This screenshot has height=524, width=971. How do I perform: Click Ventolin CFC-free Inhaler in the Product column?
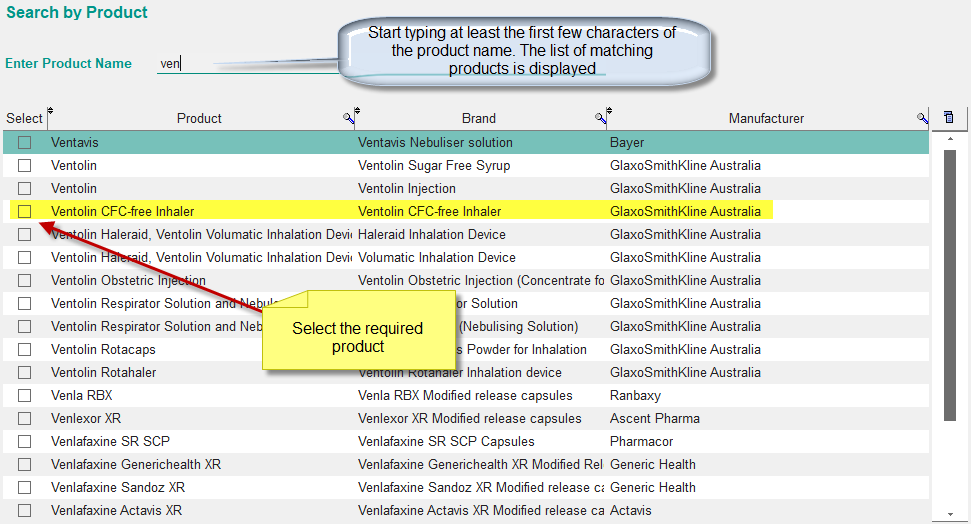pyautogui.click(x=123, y=211)
